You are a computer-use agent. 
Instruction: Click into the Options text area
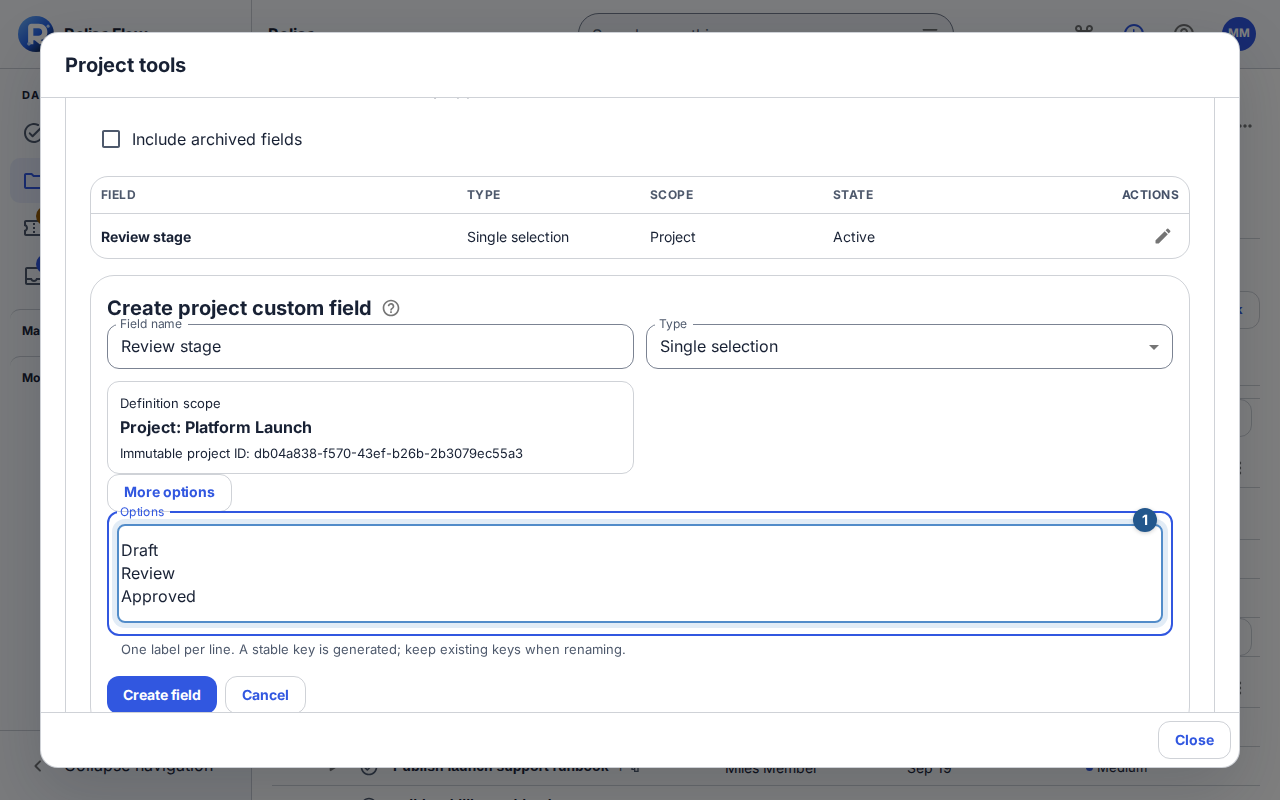tap(640, 574)
